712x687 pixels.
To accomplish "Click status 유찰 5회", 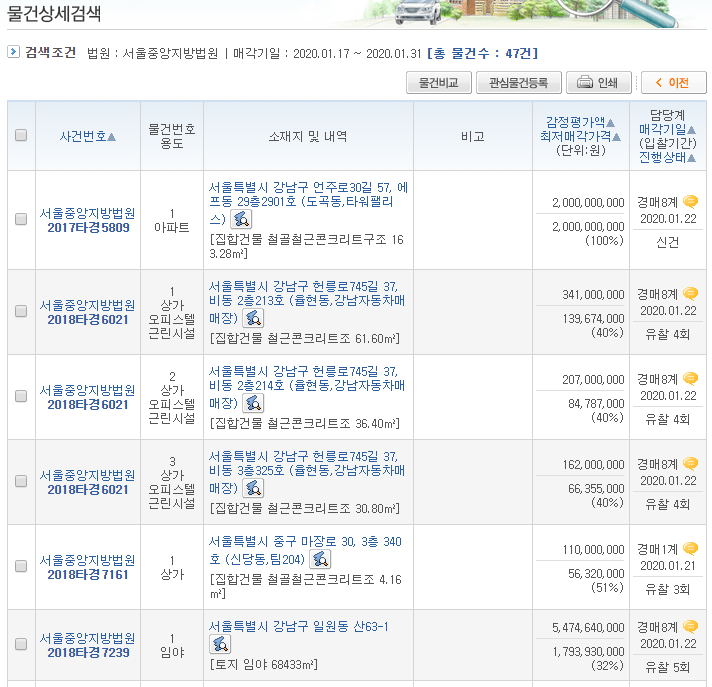I will point(668,667).
